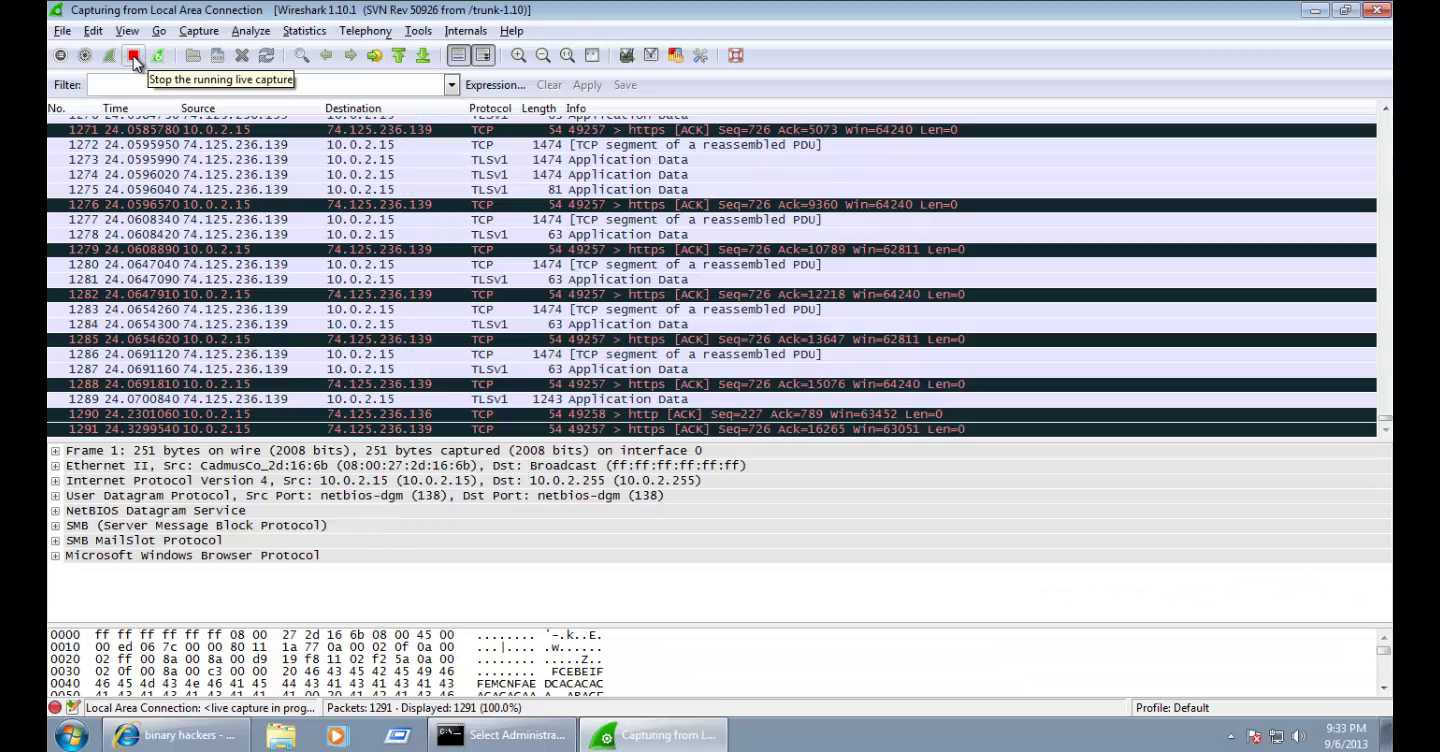Expand the Ethernet II packet detail row

(x=54, y=464)
